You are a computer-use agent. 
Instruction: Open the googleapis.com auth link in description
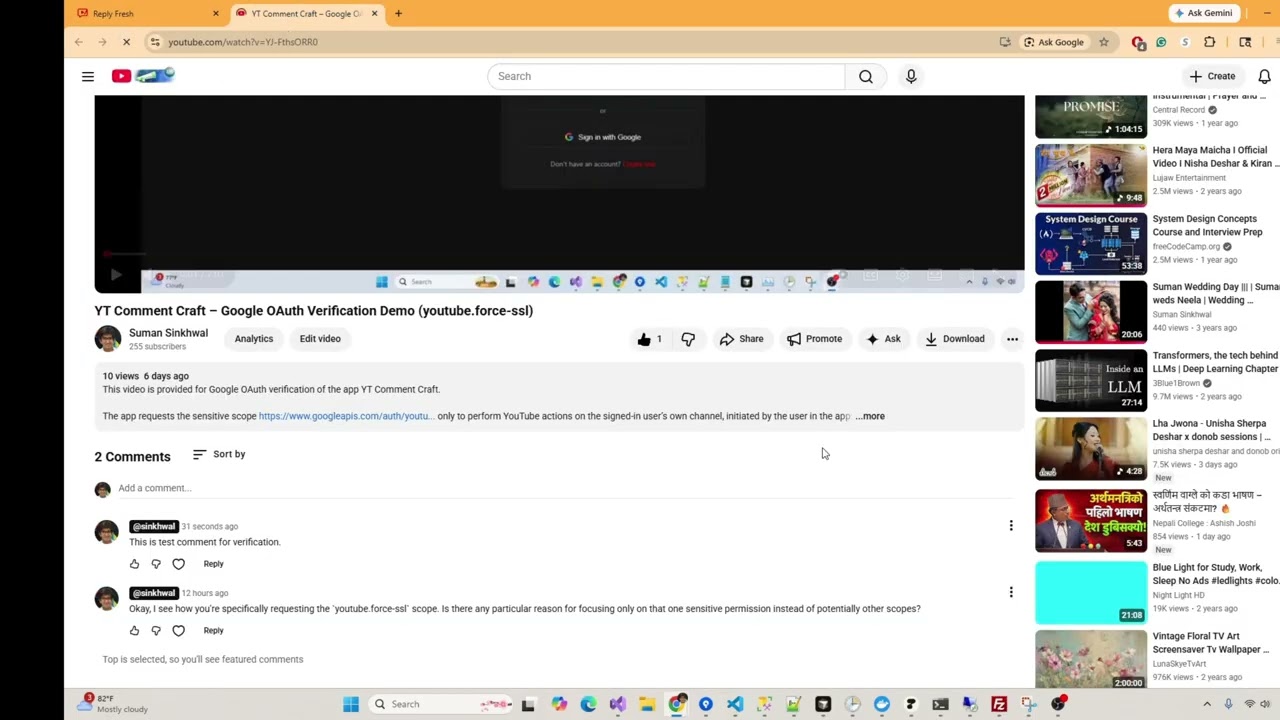(346, 416)
